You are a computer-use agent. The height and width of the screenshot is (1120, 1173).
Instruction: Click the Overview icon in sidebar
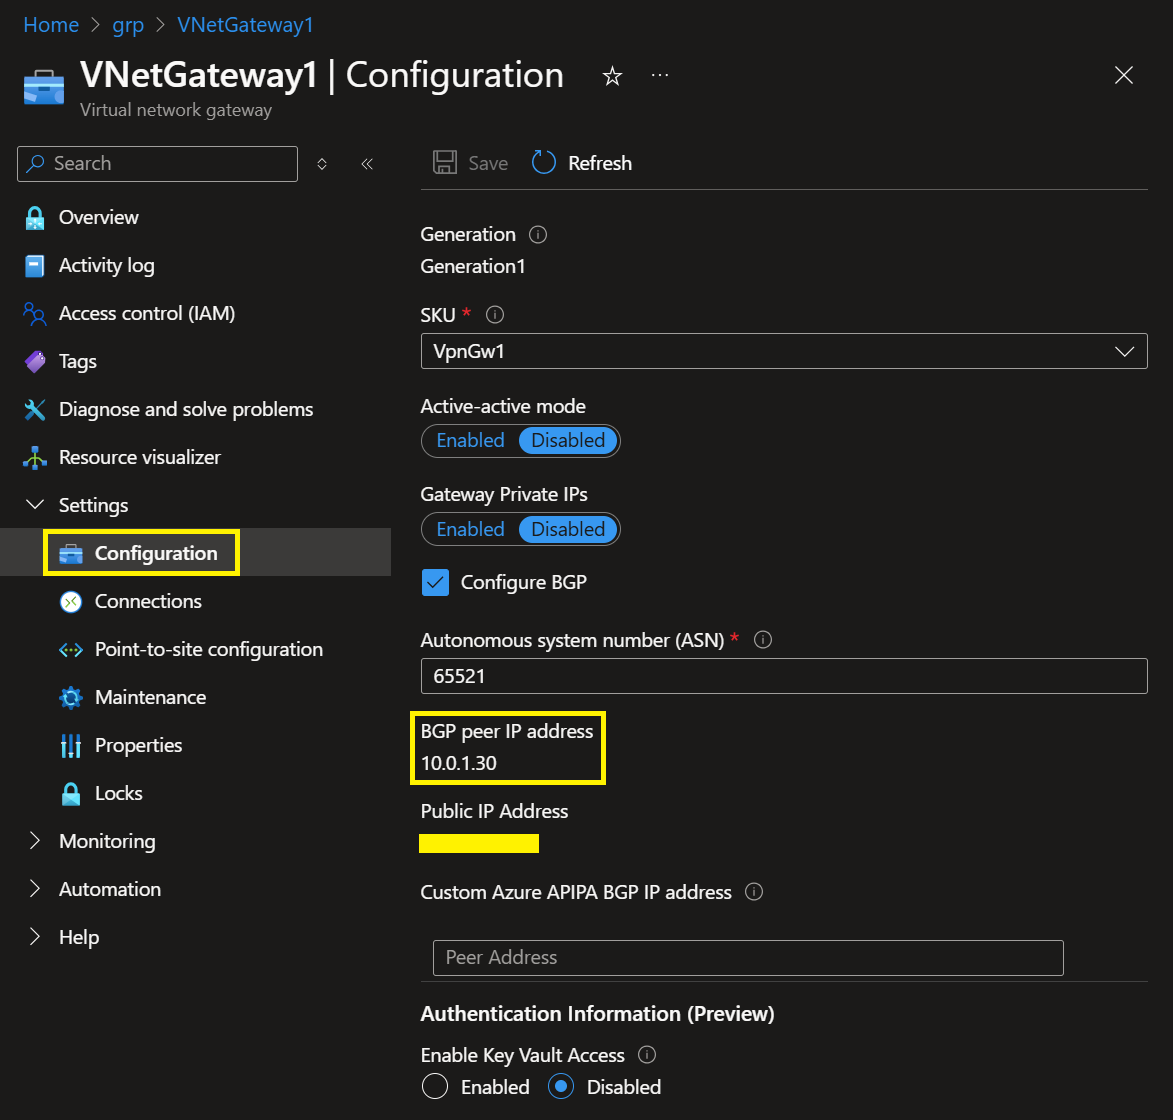pyautogui.click(x=34, y=218)
